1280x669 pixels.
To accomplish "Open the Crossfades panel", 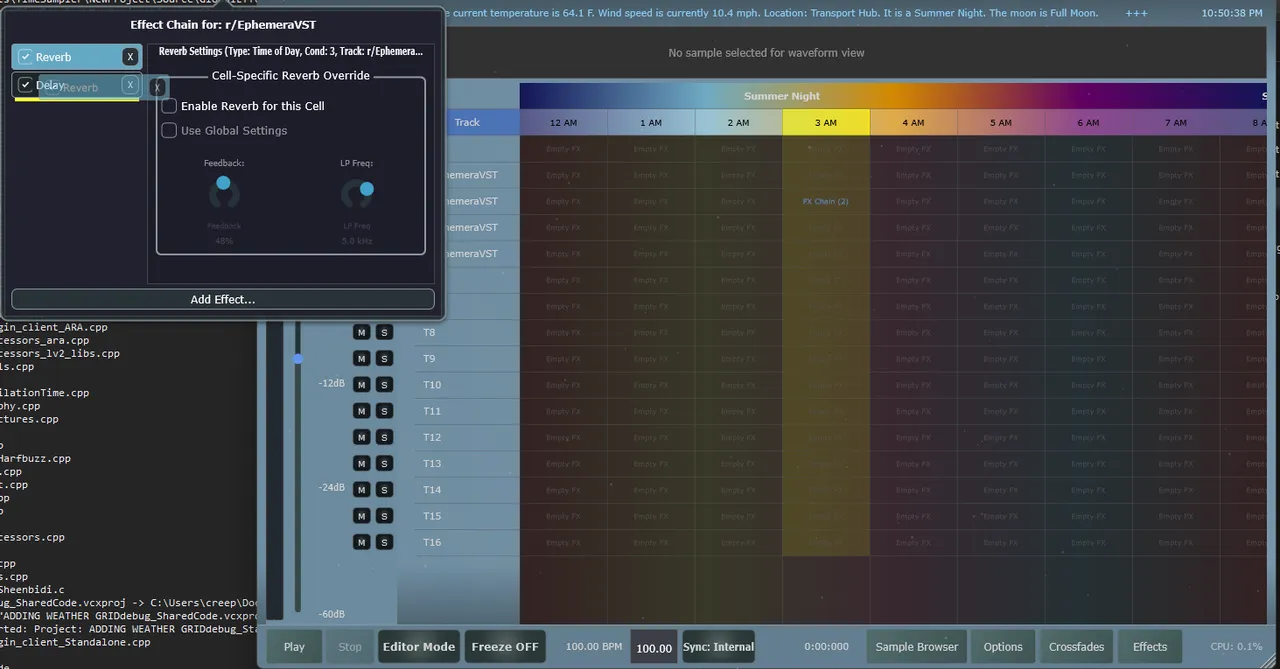I will coord(1076,647).
